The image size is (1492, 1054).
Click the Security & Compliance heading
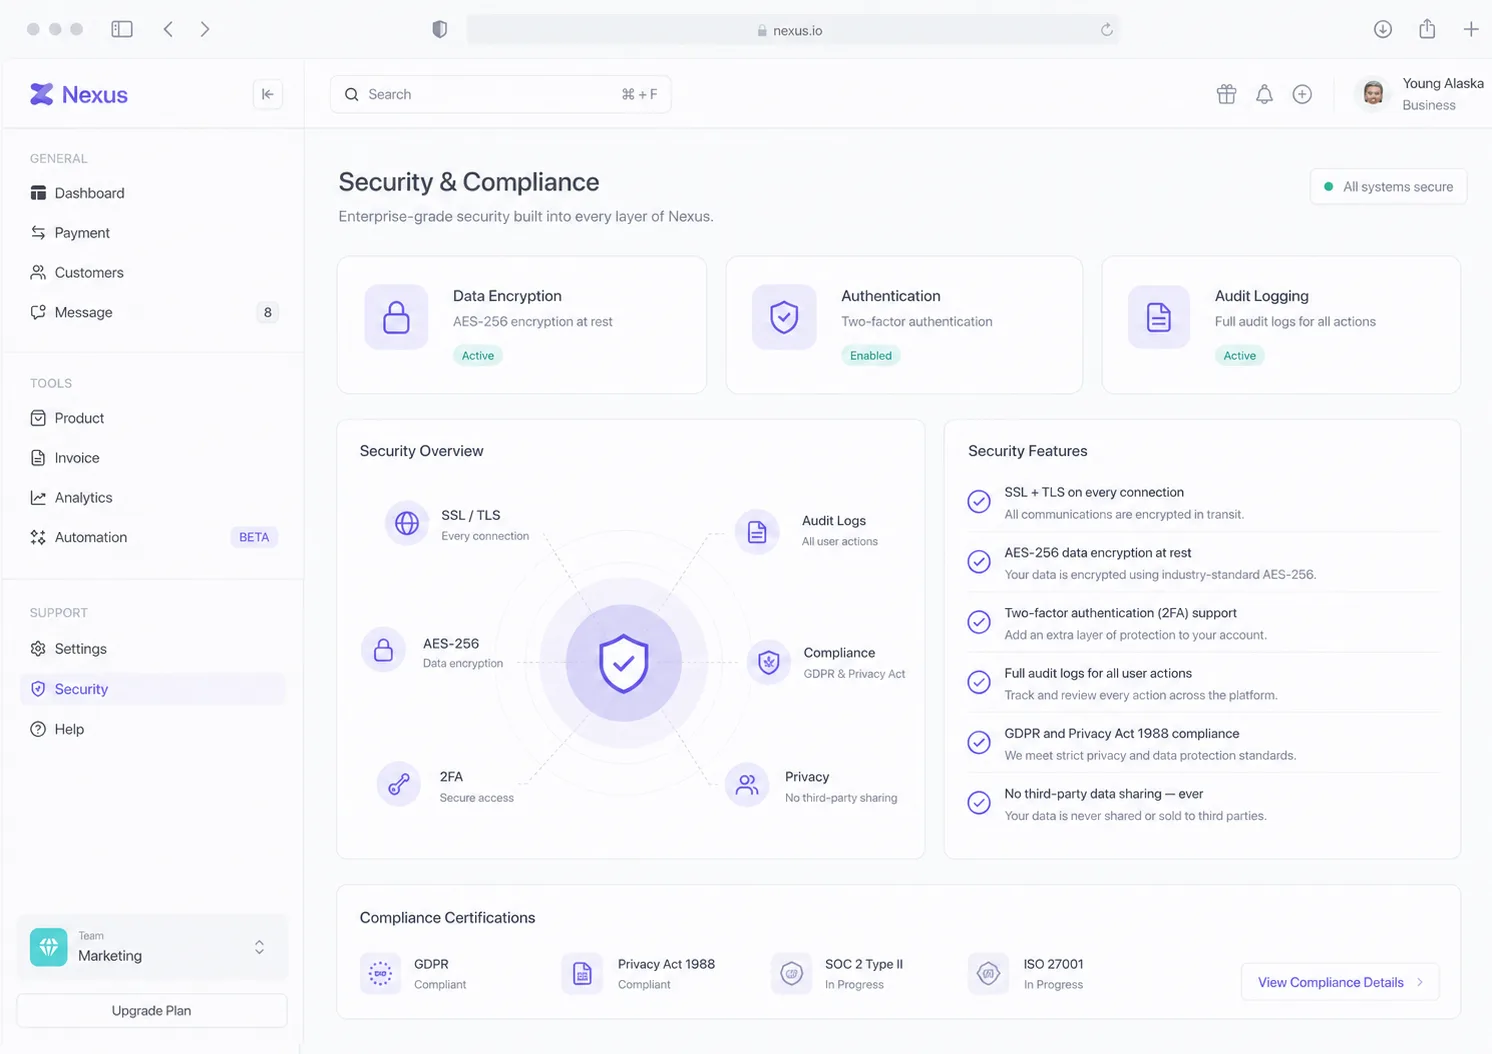coord(469,182)
